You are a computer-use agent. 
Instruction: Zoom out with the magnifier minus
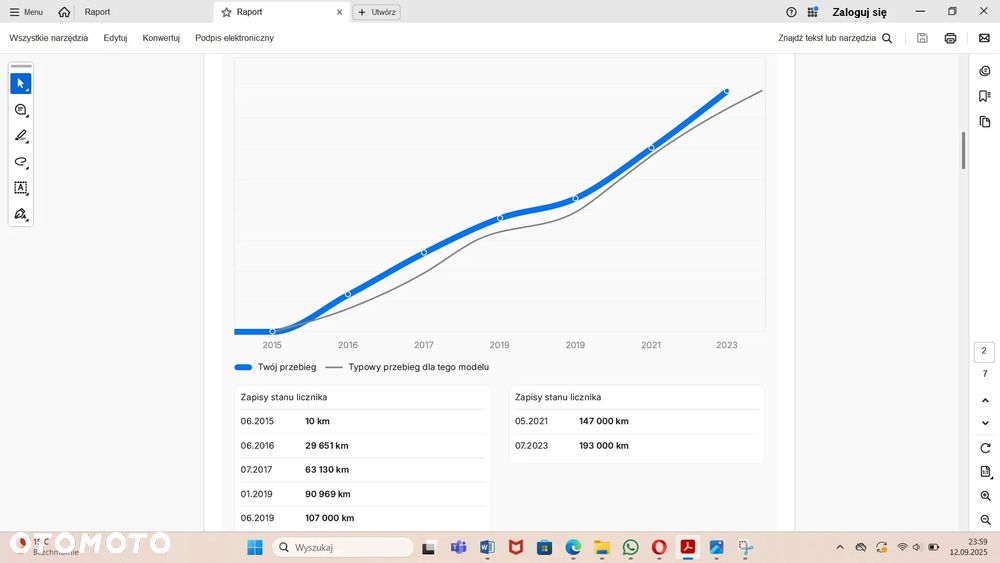(985, 520)
